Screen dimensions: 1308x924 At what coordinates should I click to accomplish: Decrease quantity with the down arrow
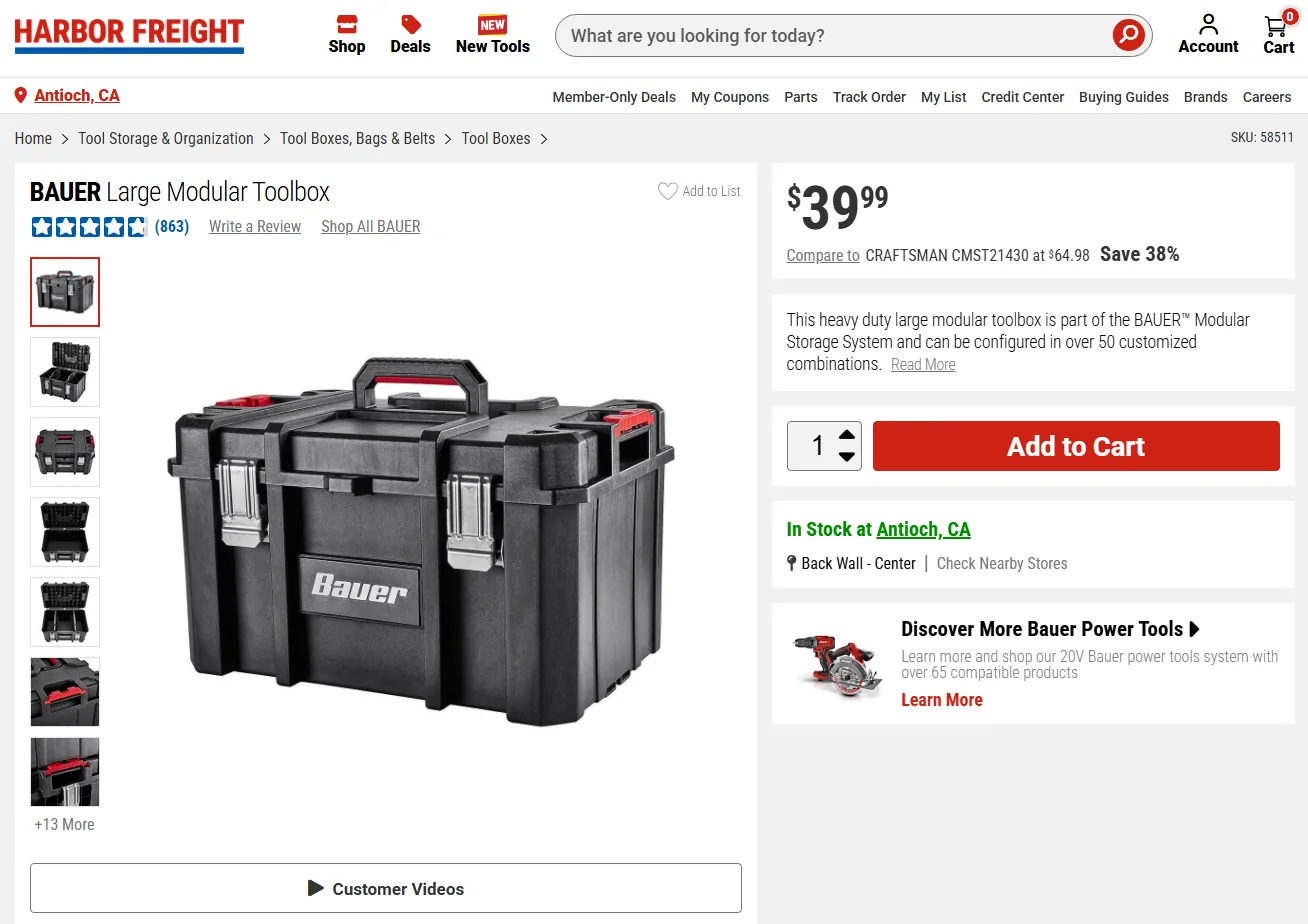846,457
